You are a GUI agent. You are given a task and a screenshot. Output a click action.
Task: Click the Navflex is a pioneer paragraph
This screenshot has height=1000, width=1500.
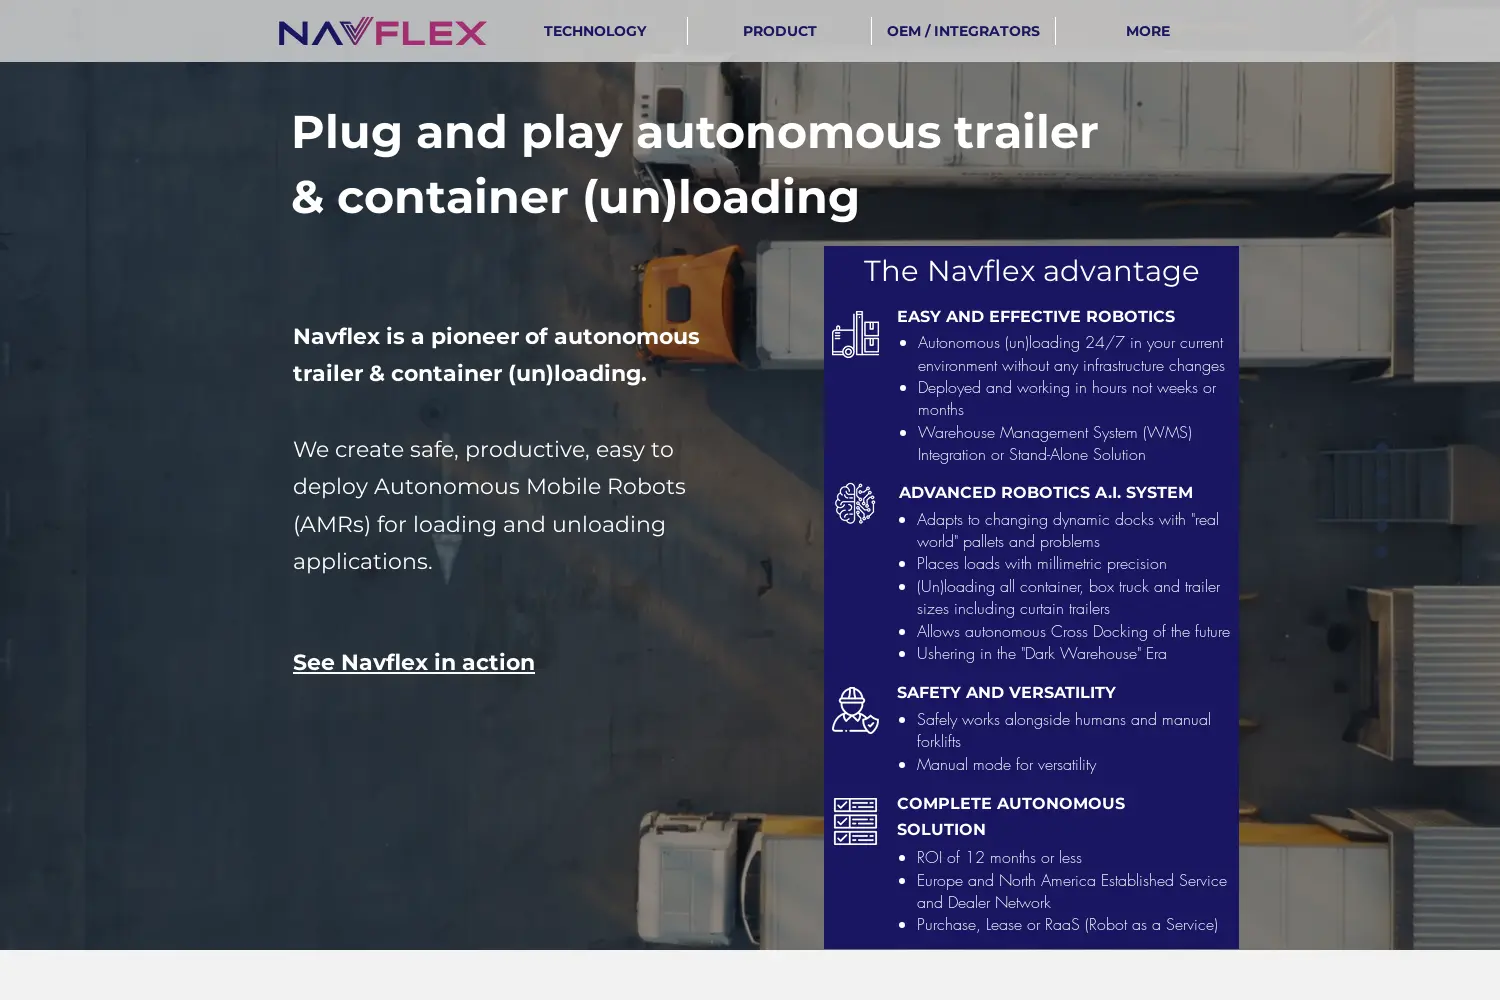click(496, 354)
